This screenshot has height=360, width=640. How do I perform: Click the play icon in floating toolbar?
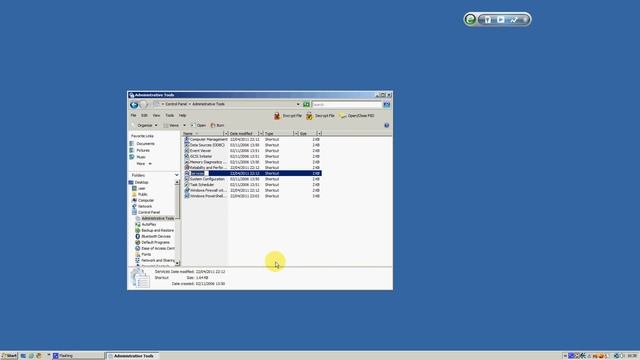tap(501, 19)
